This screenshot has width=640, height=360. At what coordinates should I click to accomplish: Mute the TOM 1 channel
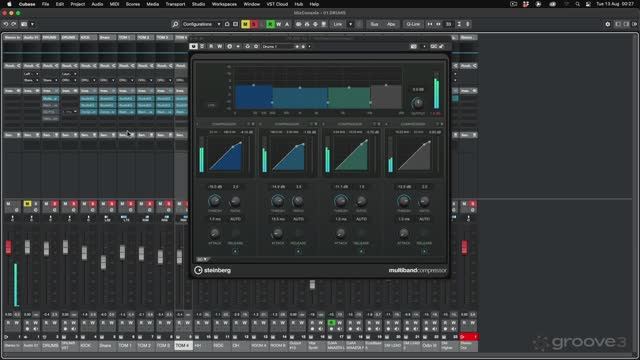coord(122,204)
